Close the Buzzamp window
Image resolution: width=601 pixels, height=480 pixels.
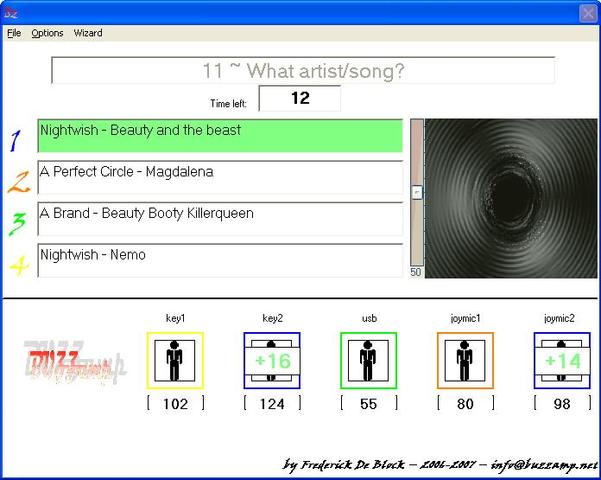(x=588, y=13)
